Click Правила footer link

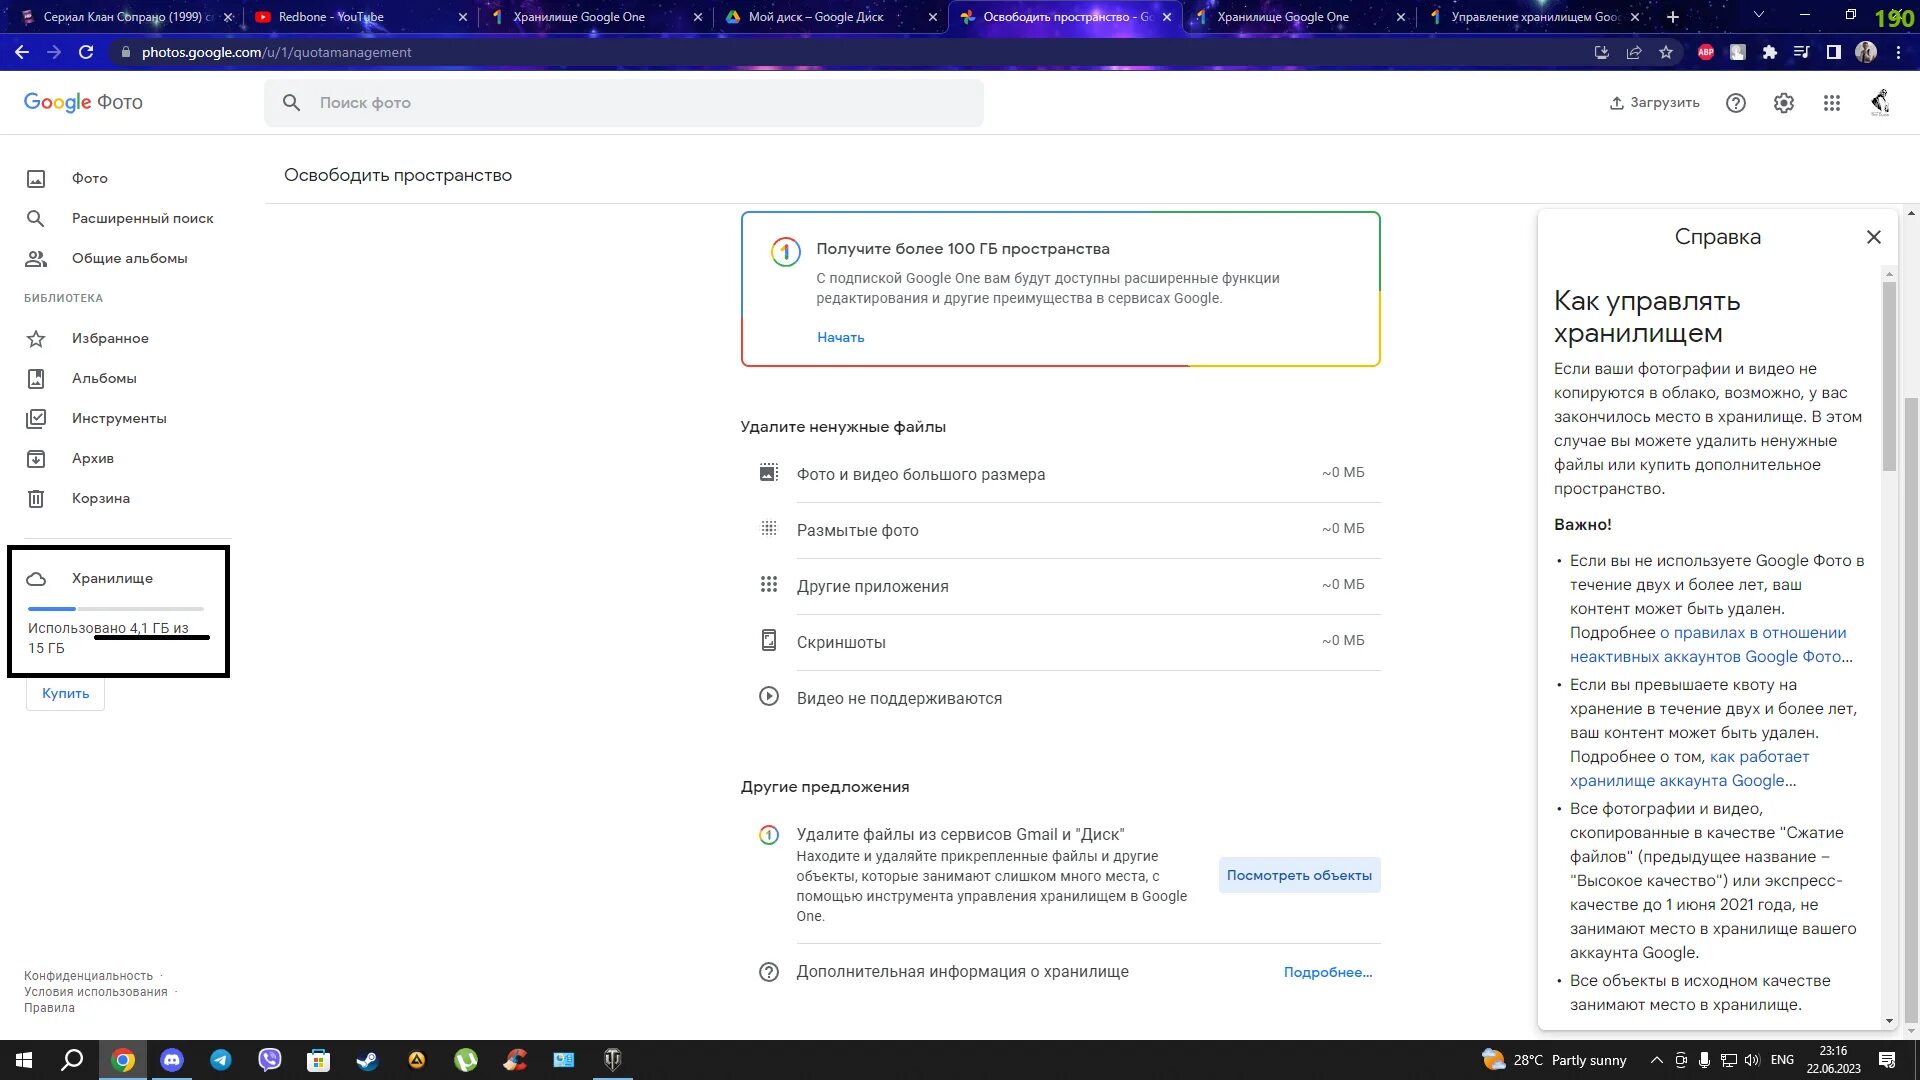click(x=49, y=1008)
